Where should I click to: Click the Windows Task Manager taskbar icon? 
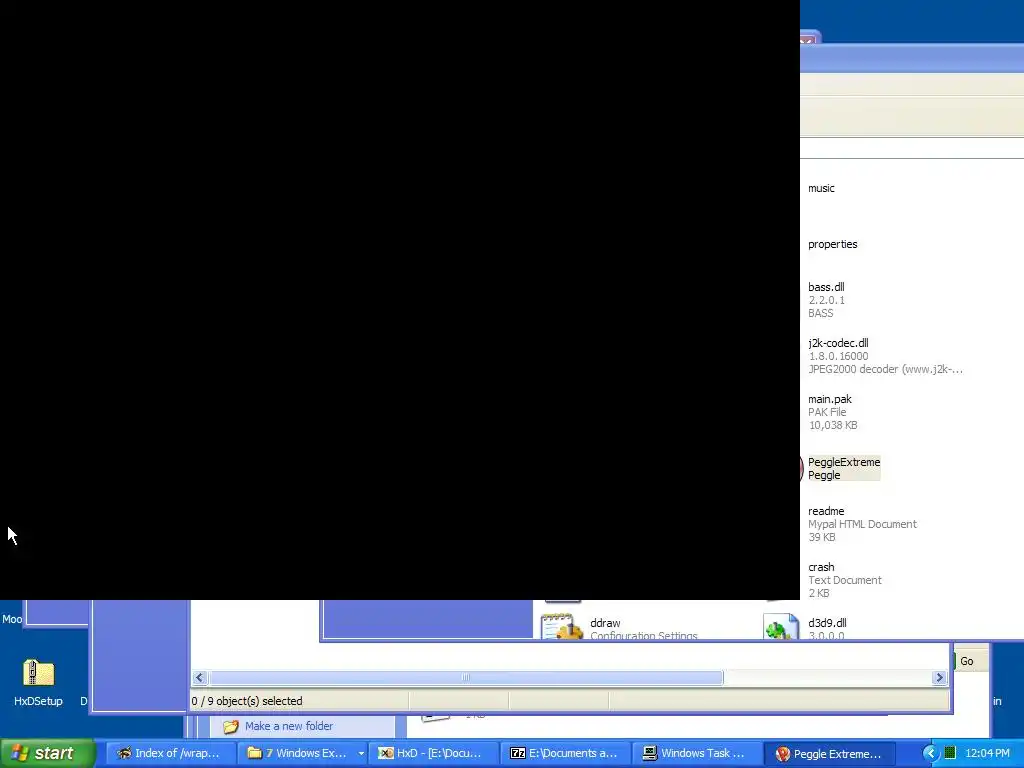click(650, 753)
